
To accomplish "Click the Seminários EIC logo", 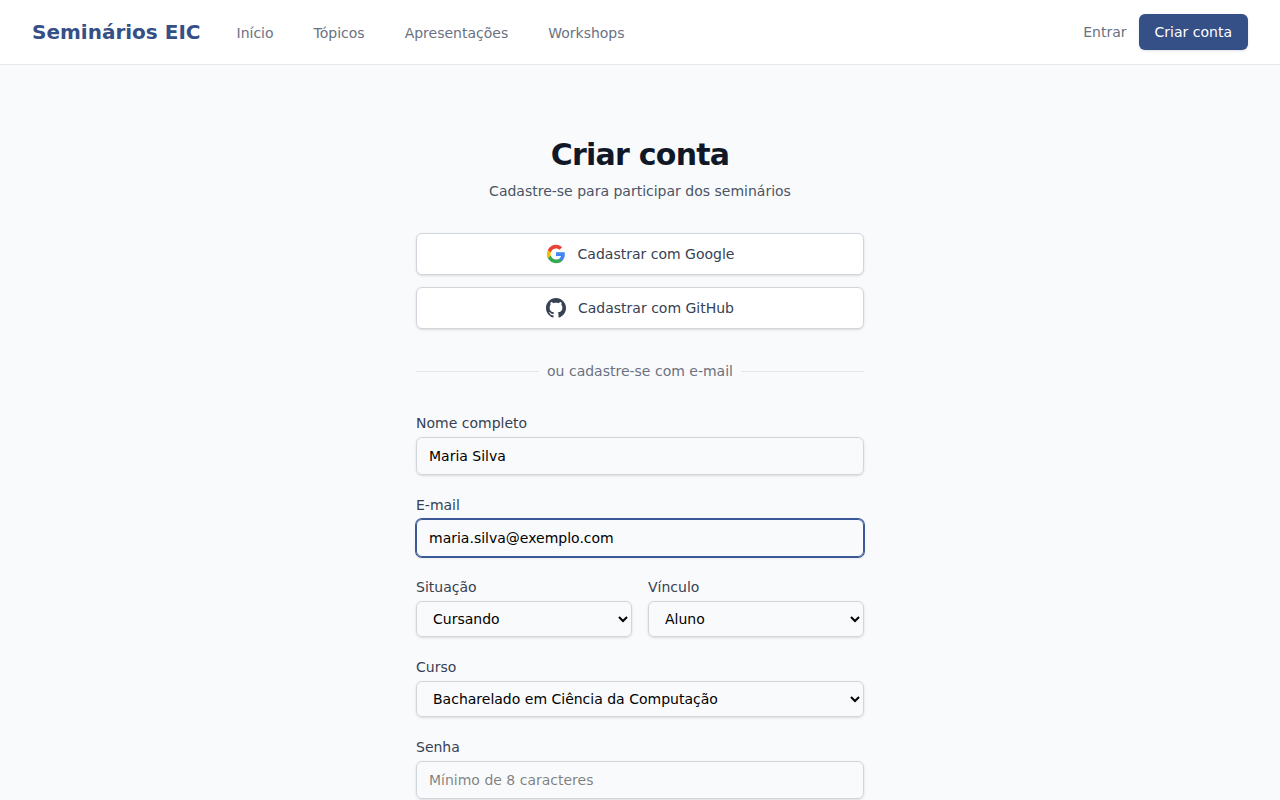I will coord(116,32).
